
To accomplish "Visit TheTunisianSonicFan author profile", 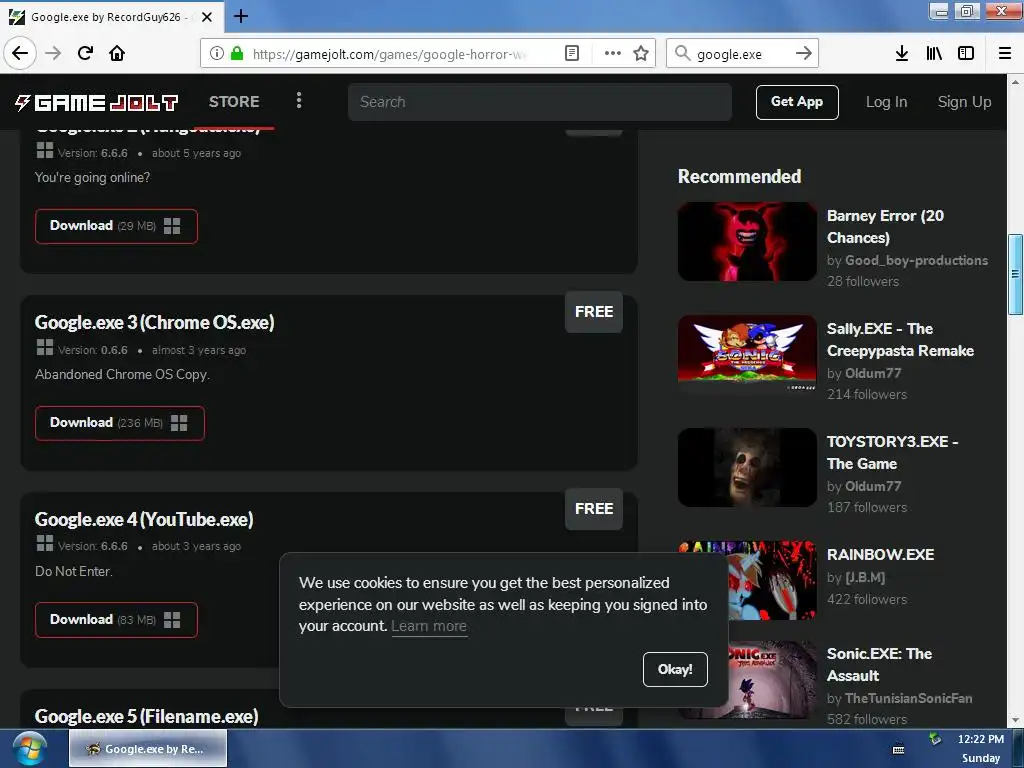I will point(908,699).
